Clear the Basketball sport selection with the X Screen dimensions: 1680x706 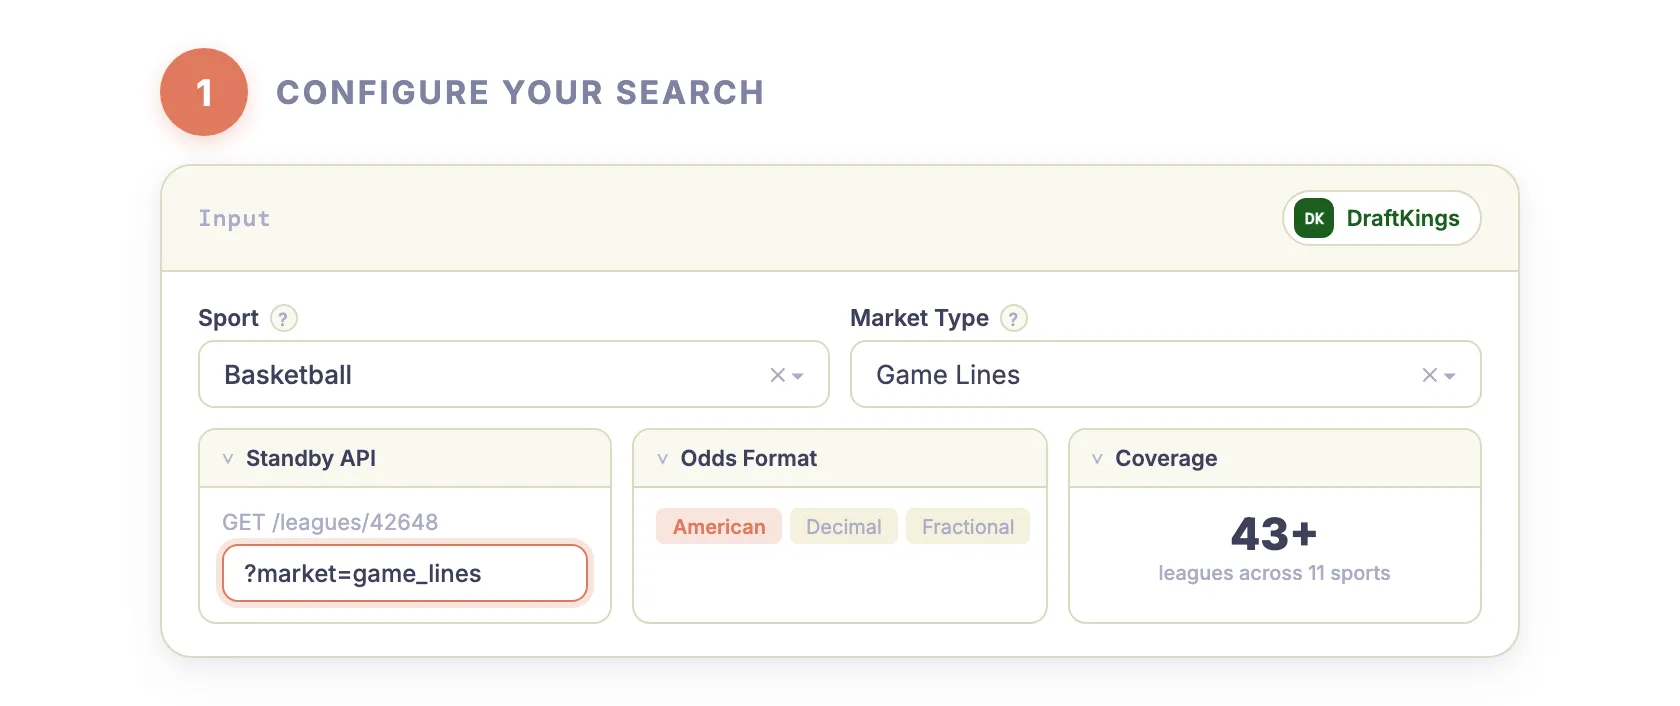[778, 375]
